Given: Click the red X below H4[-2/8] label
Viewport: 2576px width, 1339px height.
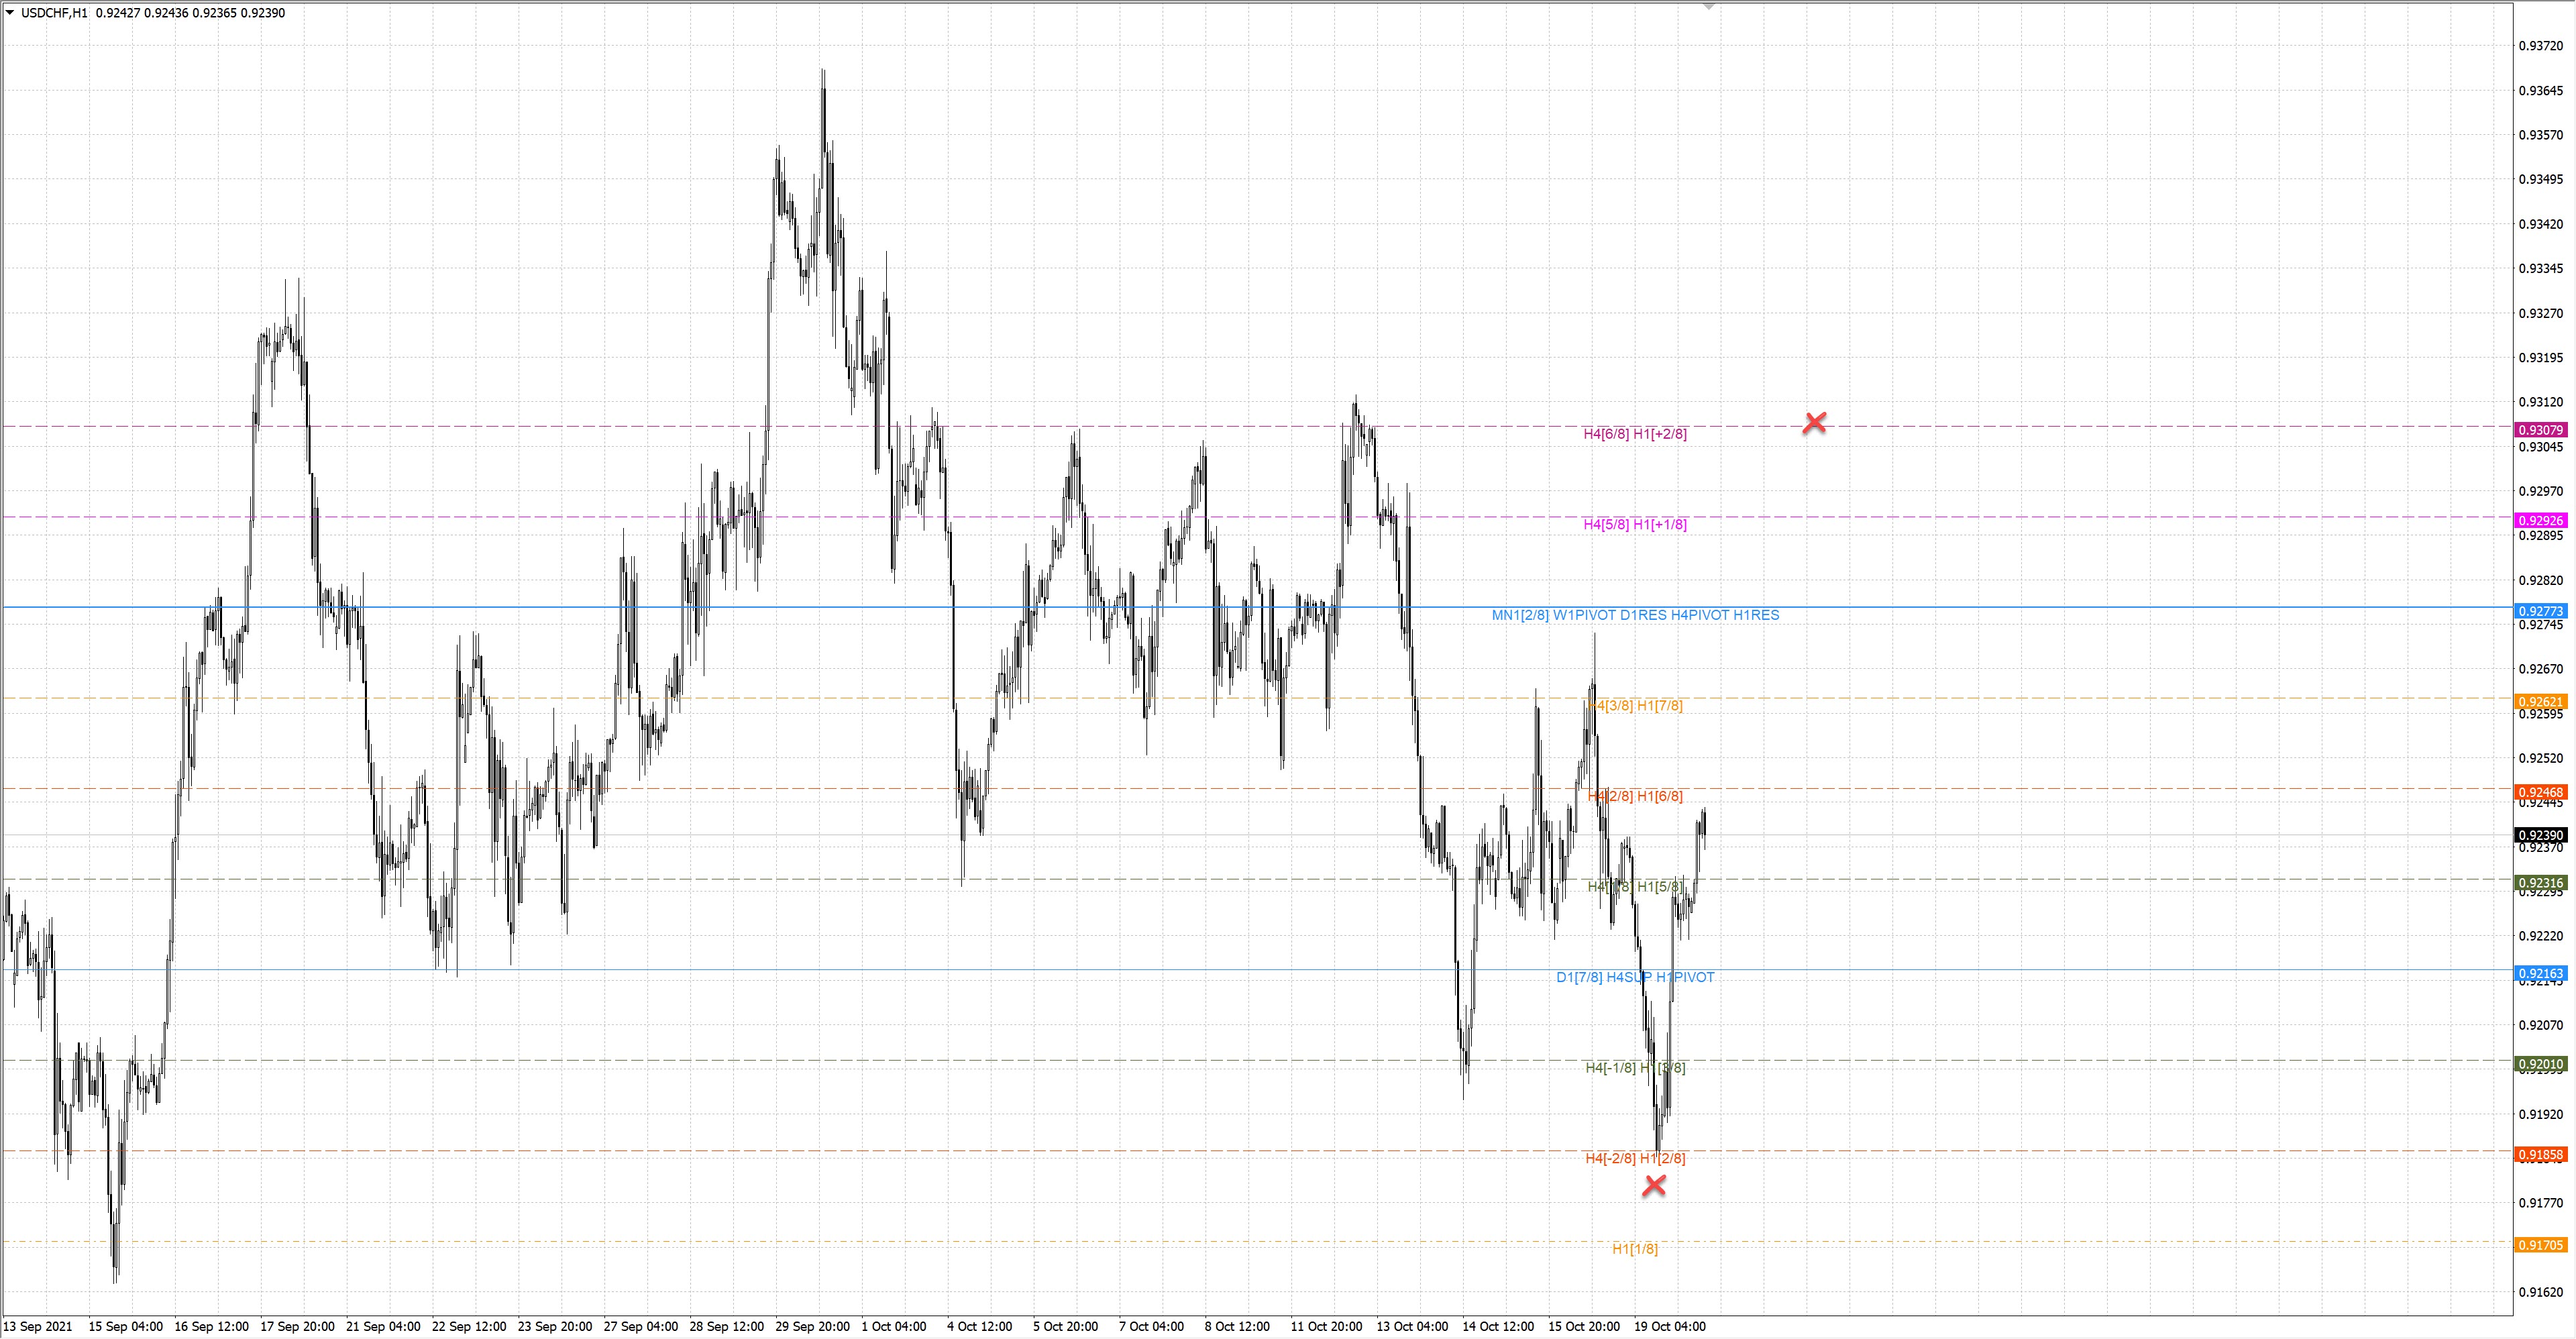Looking at the screenshot, I should coord(1654,1186).
